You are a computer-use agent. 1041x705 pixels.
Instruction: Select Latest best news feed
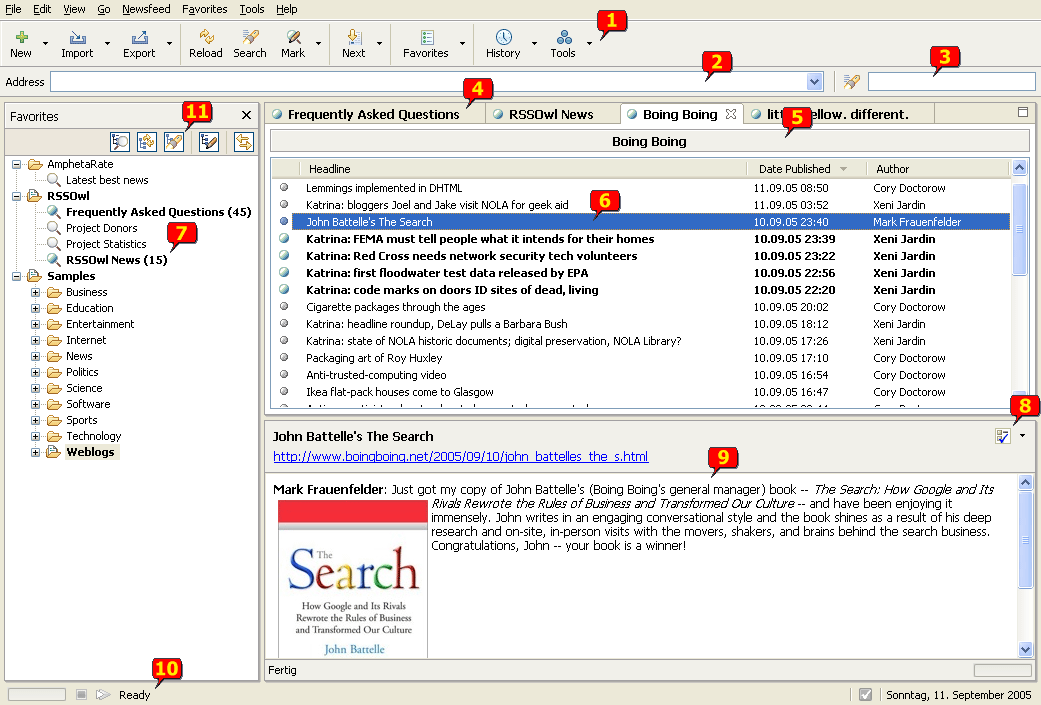click(107, 180)
